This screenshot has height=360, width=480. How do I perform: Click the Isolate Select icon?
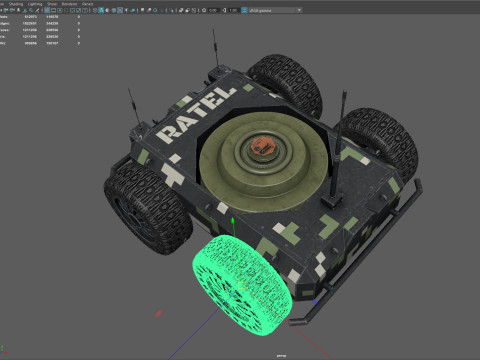coord(171,10)
